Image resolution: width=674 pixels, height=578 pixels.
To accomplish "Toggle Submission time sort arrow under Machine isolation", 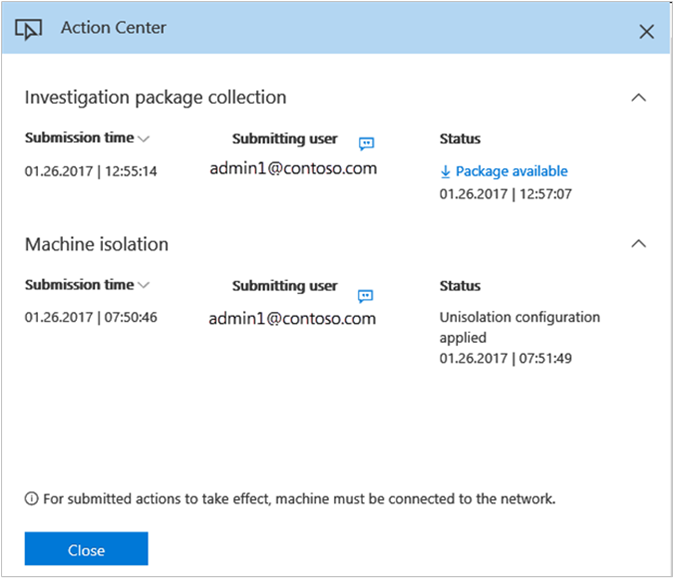I will click(x=144, y=286).
